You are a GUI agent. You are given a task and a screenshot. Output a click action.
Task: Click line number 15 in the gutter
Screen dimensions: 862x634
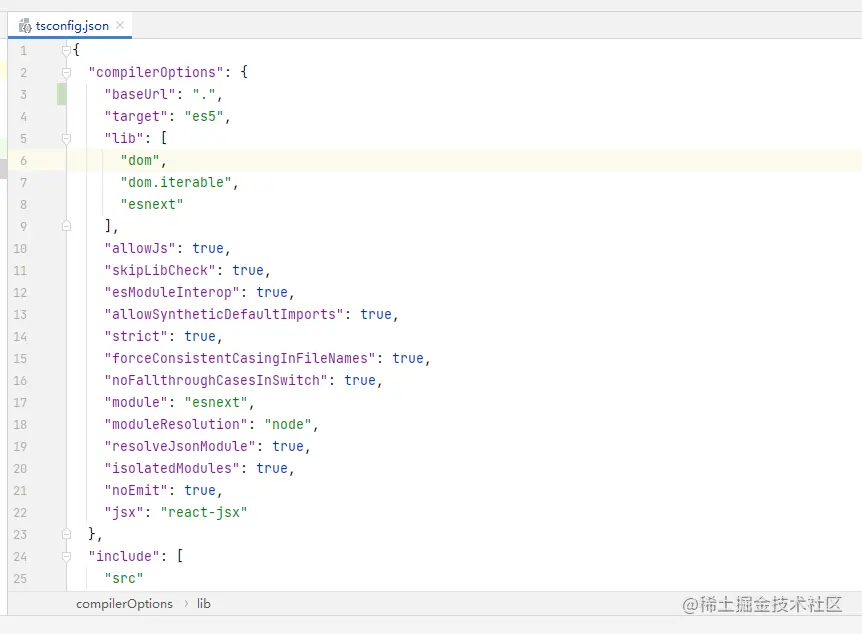point(20,359)
